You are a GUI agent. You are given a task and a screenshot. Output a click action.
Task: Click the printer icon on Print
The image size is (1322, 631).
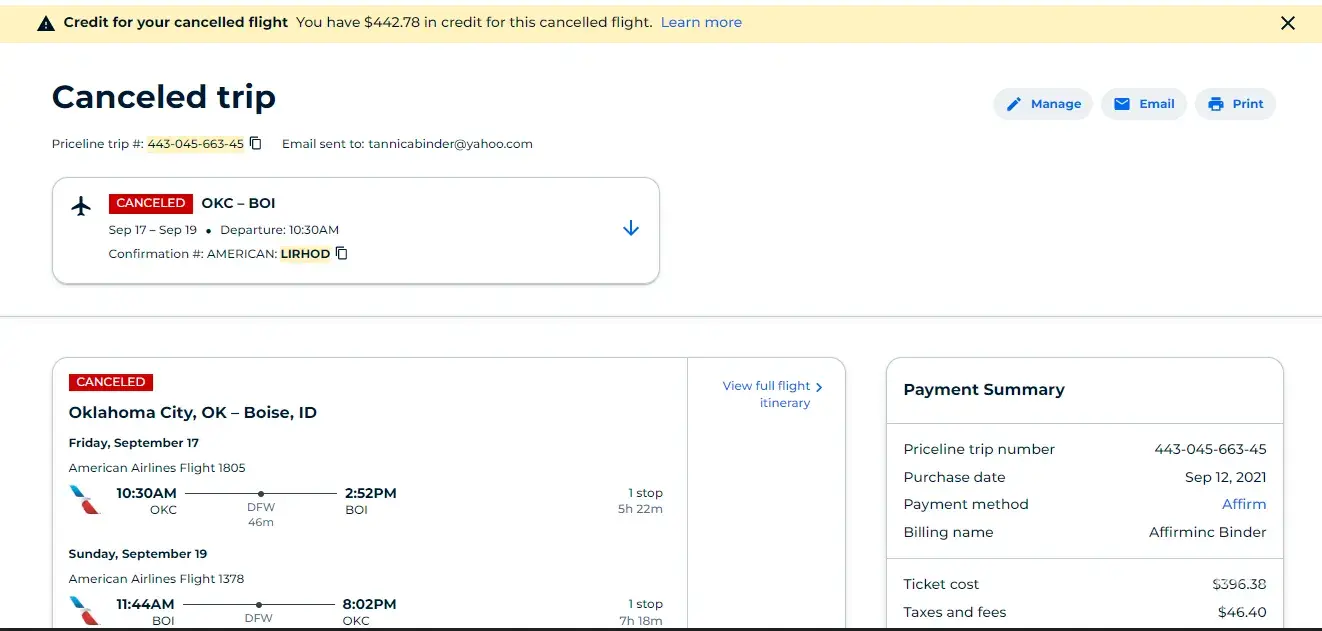point(1216,104)
